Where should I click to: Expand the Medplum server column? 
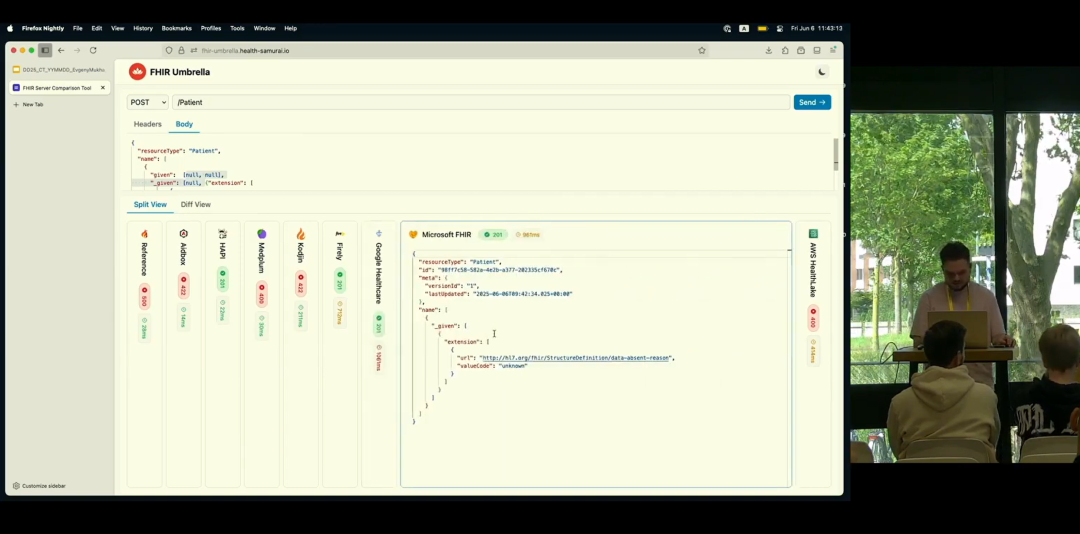coord(262,354)
